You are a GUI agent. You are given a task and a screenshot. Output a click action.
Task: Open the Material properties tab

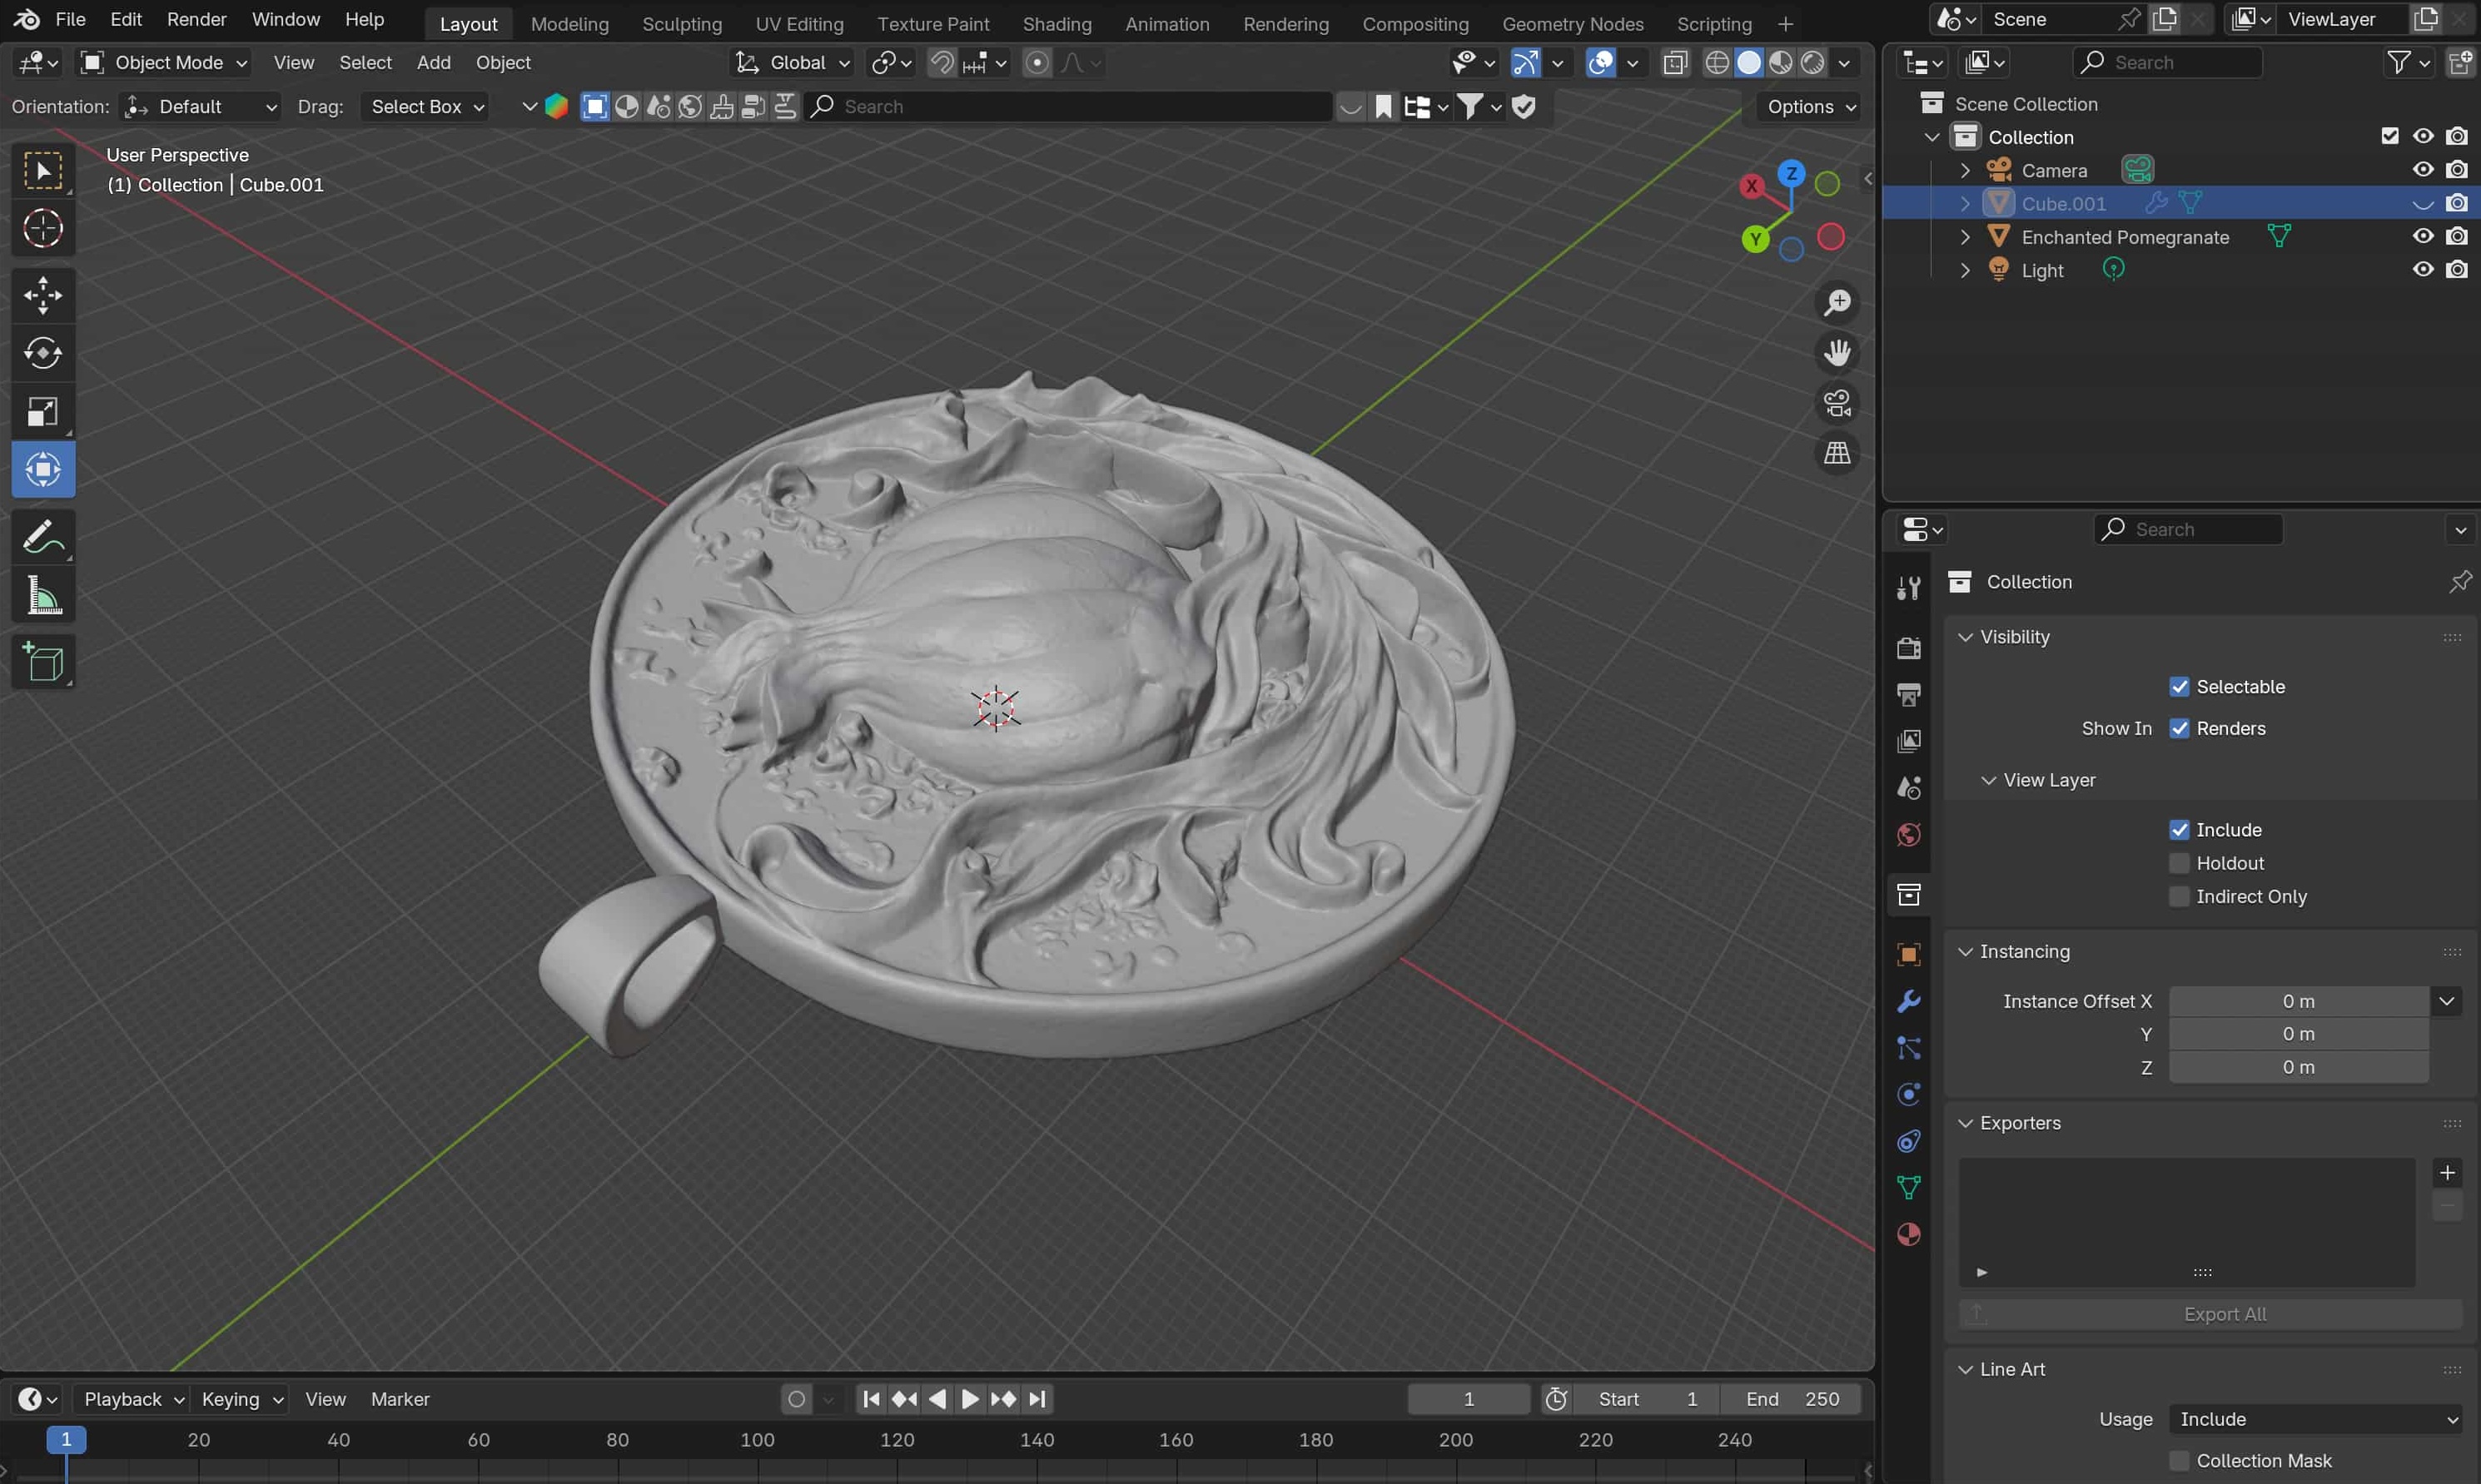tap(1908, 1234)
